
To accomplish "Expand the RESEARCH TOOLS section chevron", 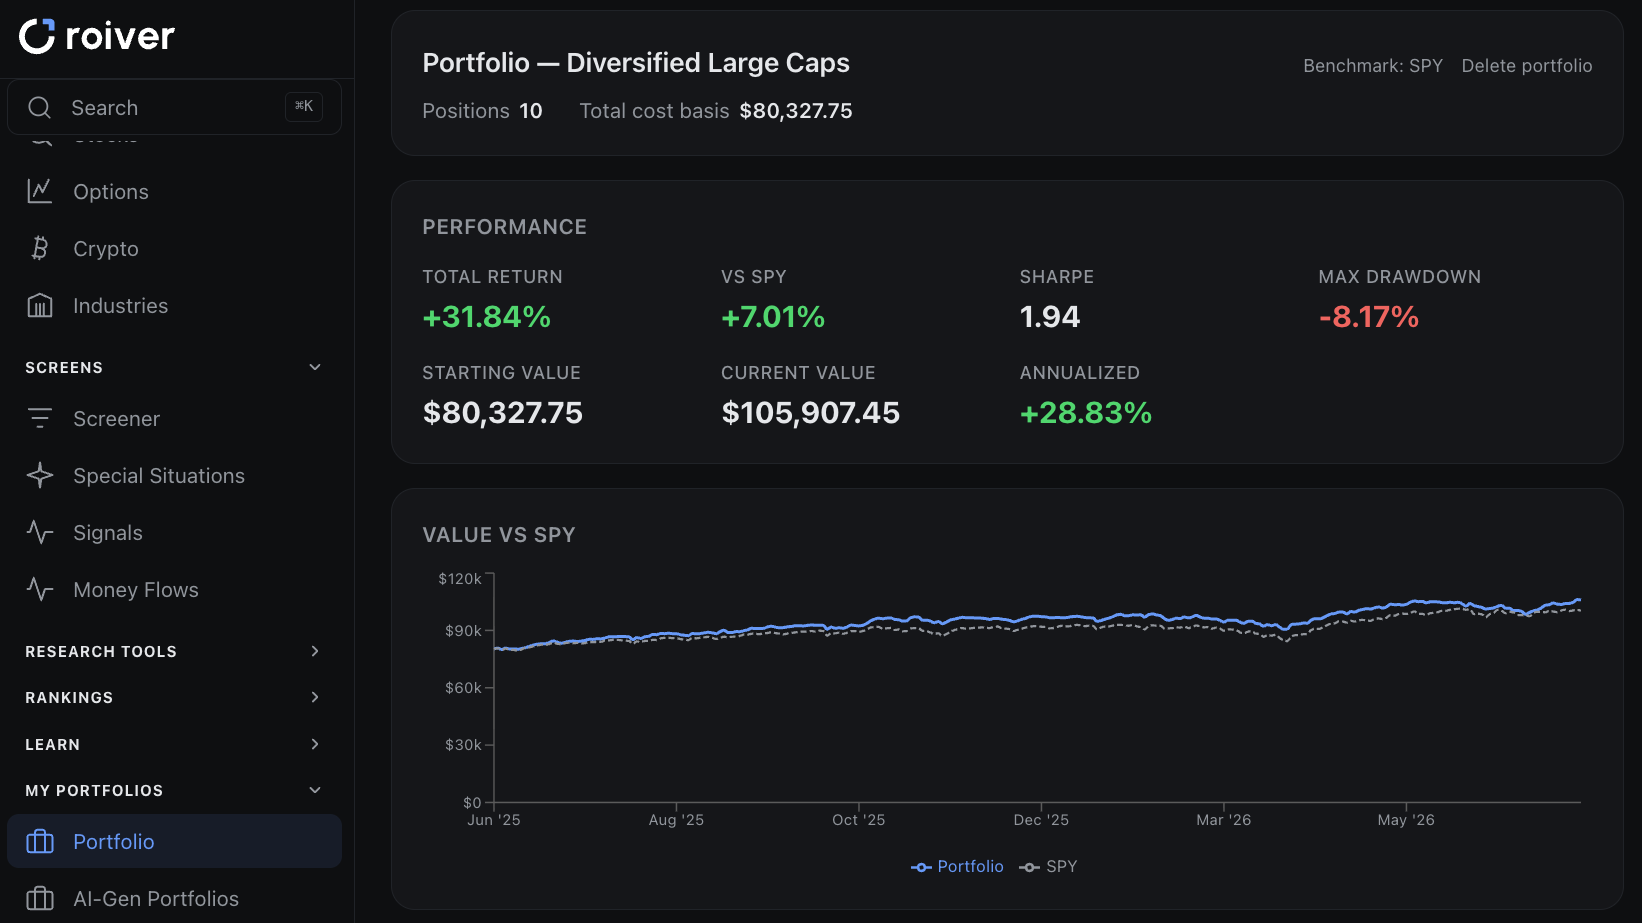I will (x=315, y=651).
